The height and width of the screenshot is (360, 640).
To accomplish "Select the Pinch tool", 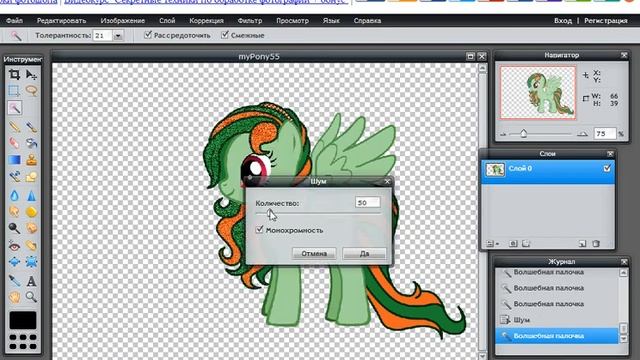I will [31, 262].
